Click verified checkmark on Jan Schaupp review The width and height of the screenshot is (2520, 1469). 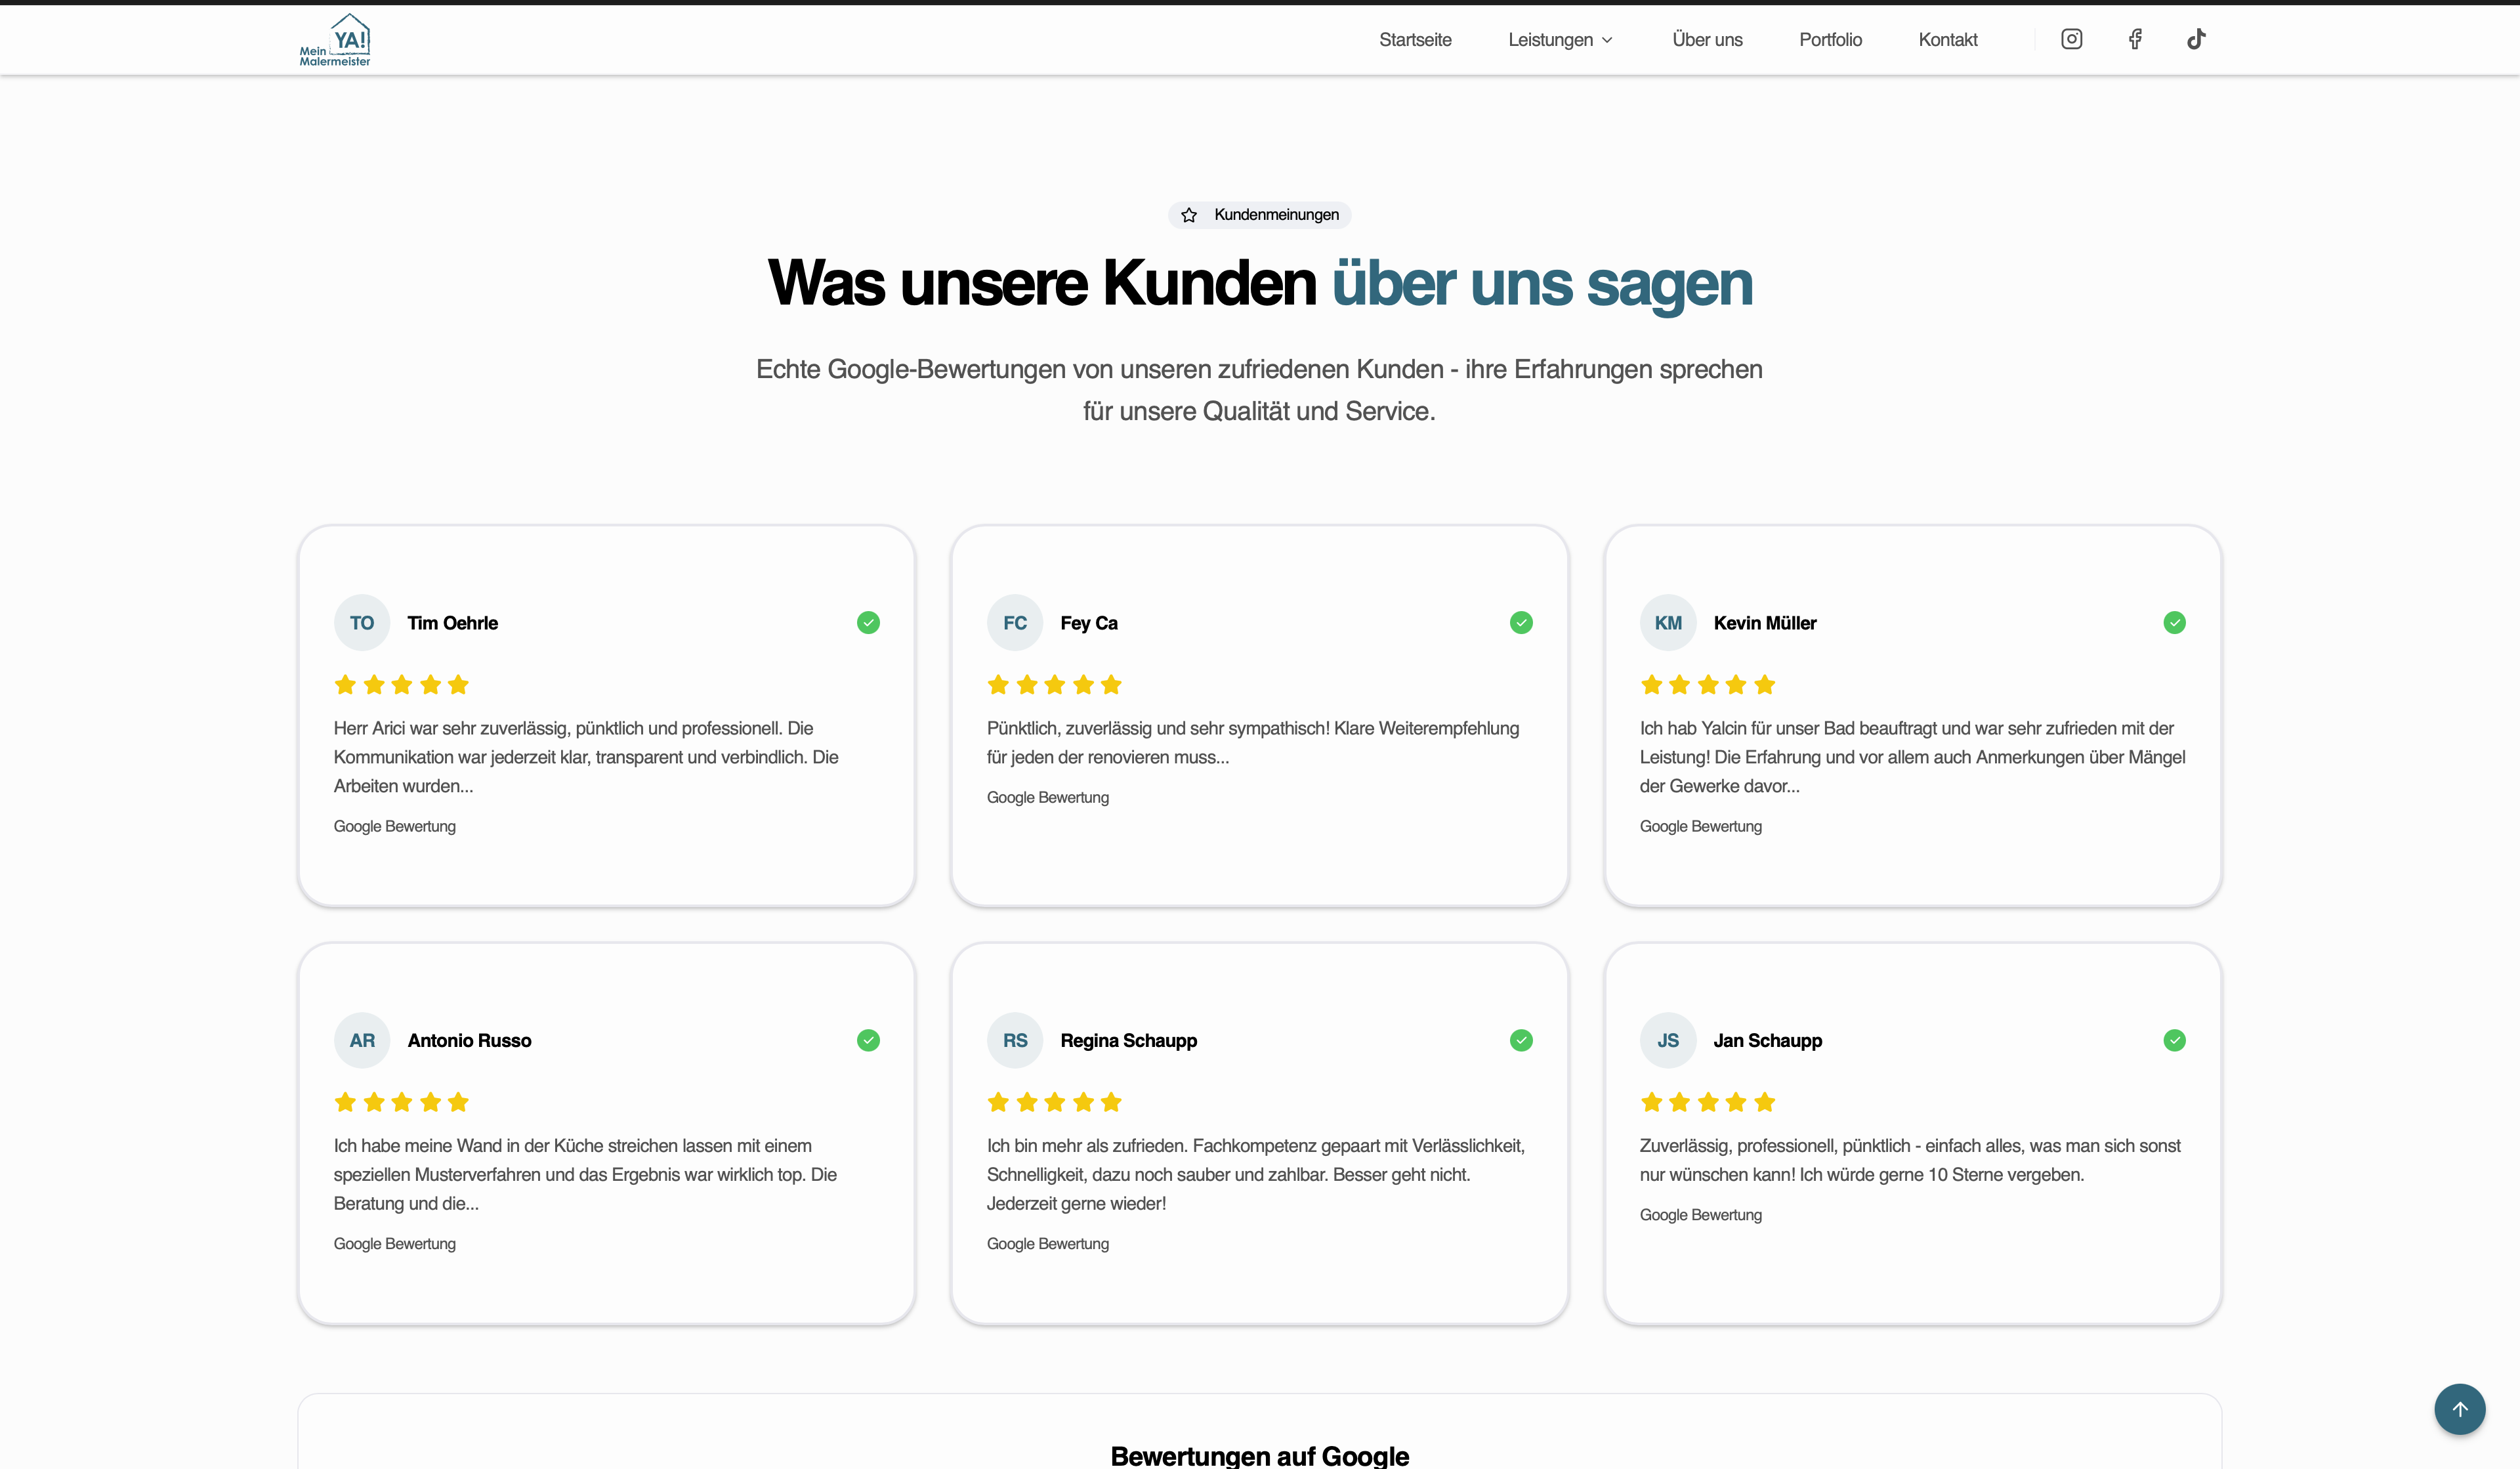(x=2174, y=1040)
